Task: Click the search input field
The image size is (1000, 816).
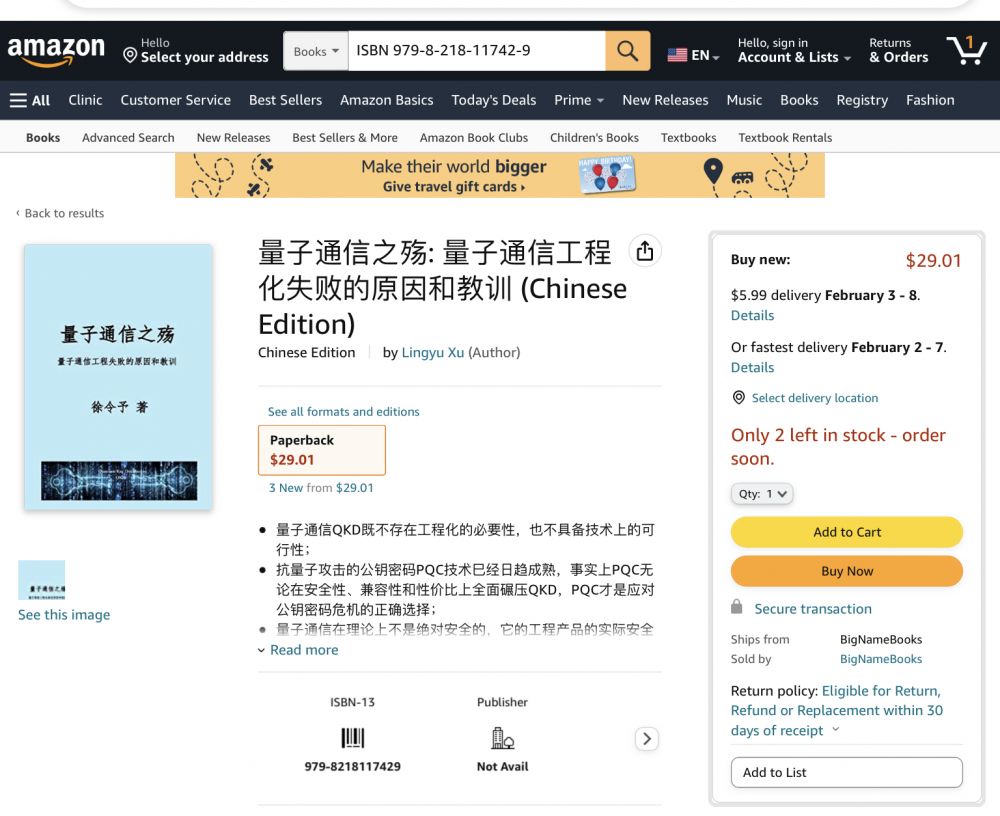Action: tap(476, 51)
